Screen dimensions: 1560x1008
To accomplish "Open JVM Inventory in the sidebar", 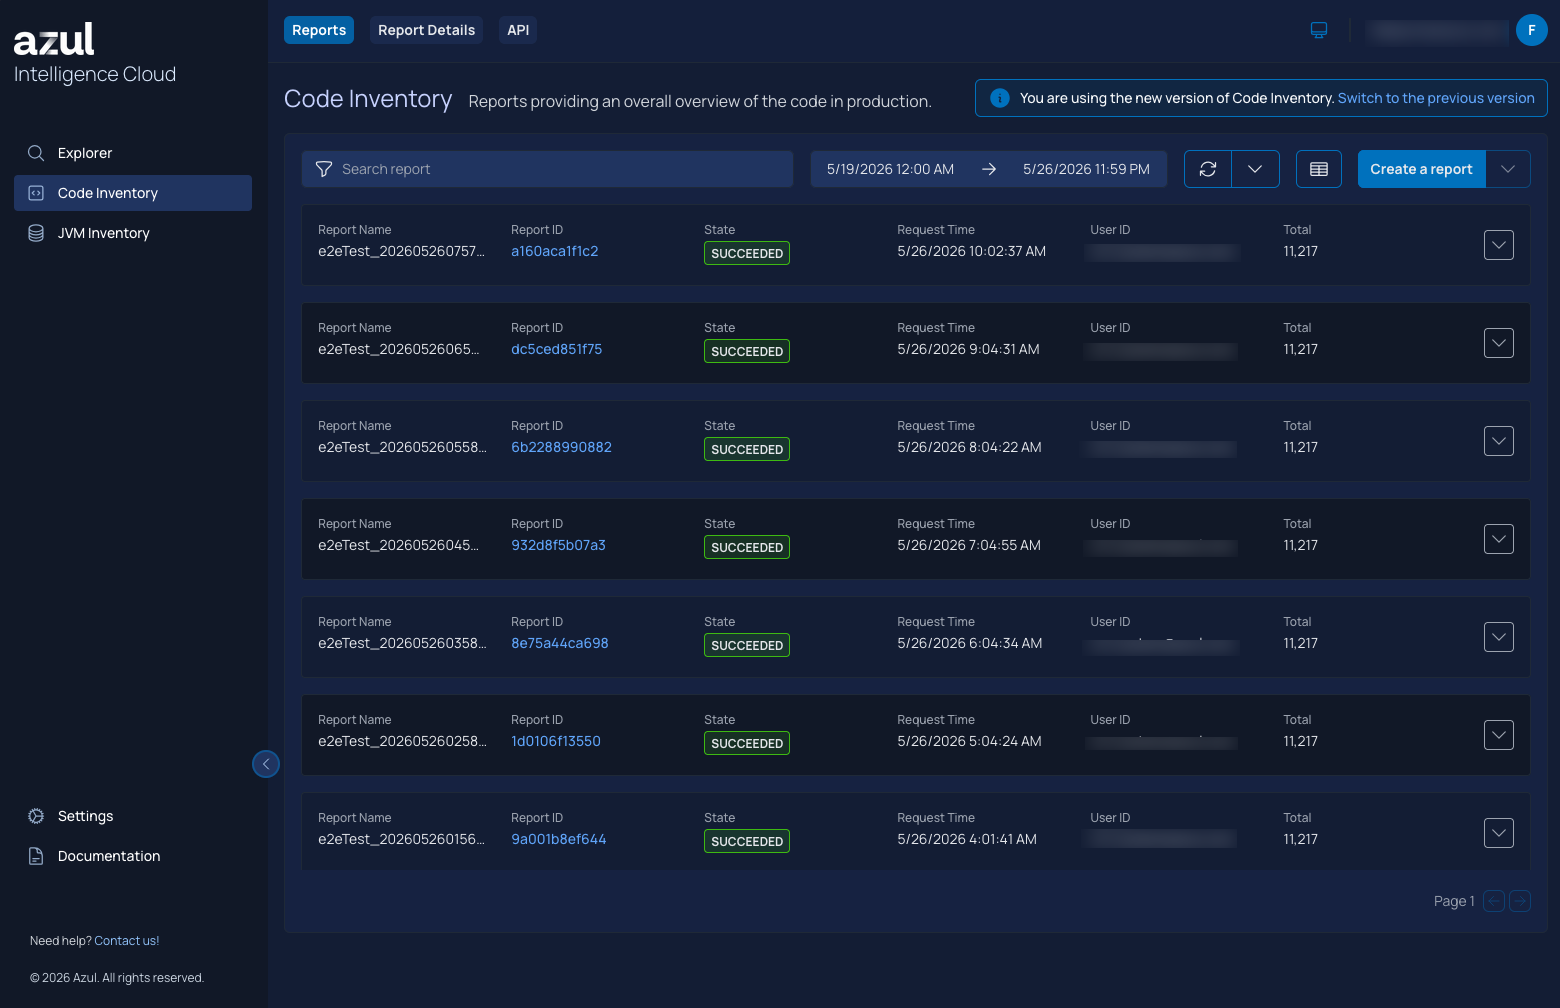I will click(133, 233).
